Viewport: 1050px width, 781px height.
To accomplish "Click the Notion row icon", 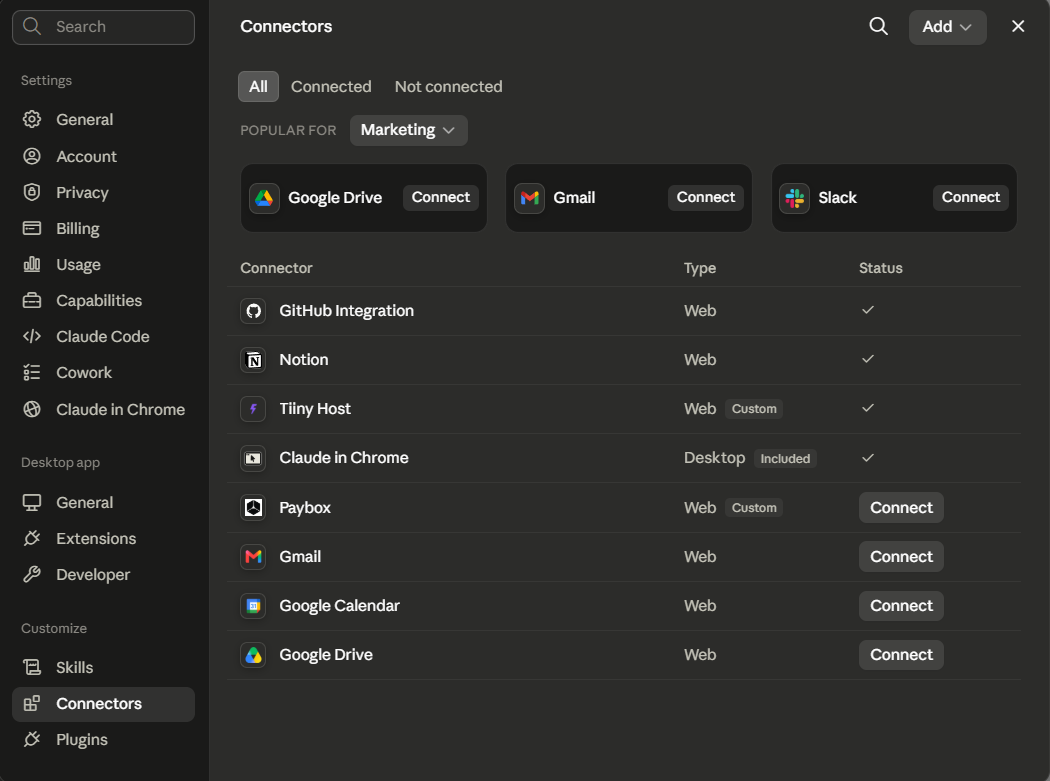I will [253, 360].
